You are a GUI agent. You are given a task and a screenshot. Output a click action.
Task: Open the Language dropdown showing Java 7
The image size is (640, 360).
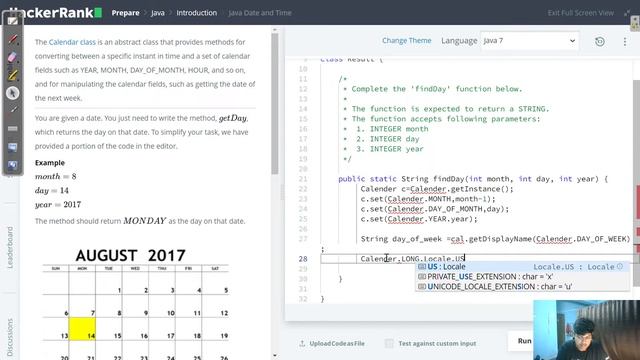[x=529, y=41]
